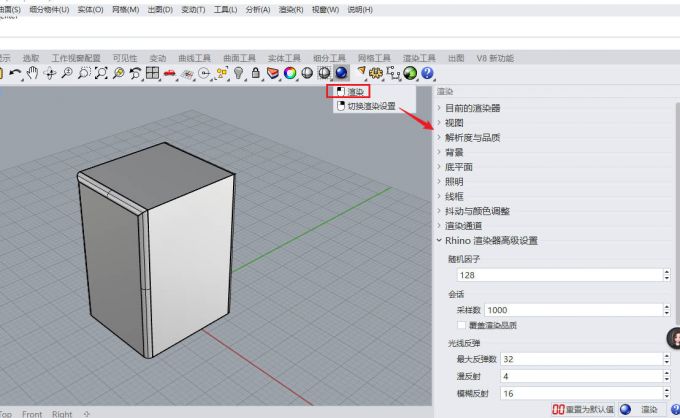Viewport: 680px width, 418px height.
Task: Click the blue render sphere toolbar icon
Action: pyautogui.click(x=341, y=73)
